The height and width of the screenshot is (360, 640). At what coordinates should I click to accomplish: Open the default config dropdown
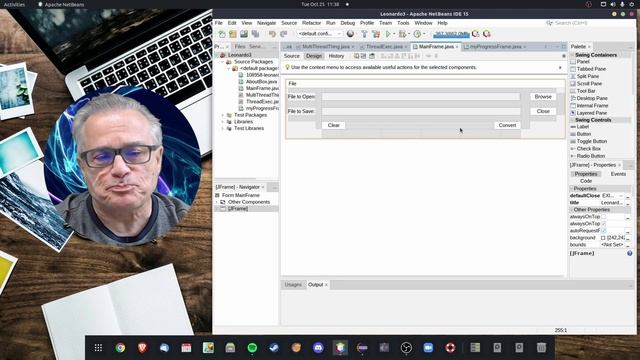pyautogui.click(x=320, y=34)
